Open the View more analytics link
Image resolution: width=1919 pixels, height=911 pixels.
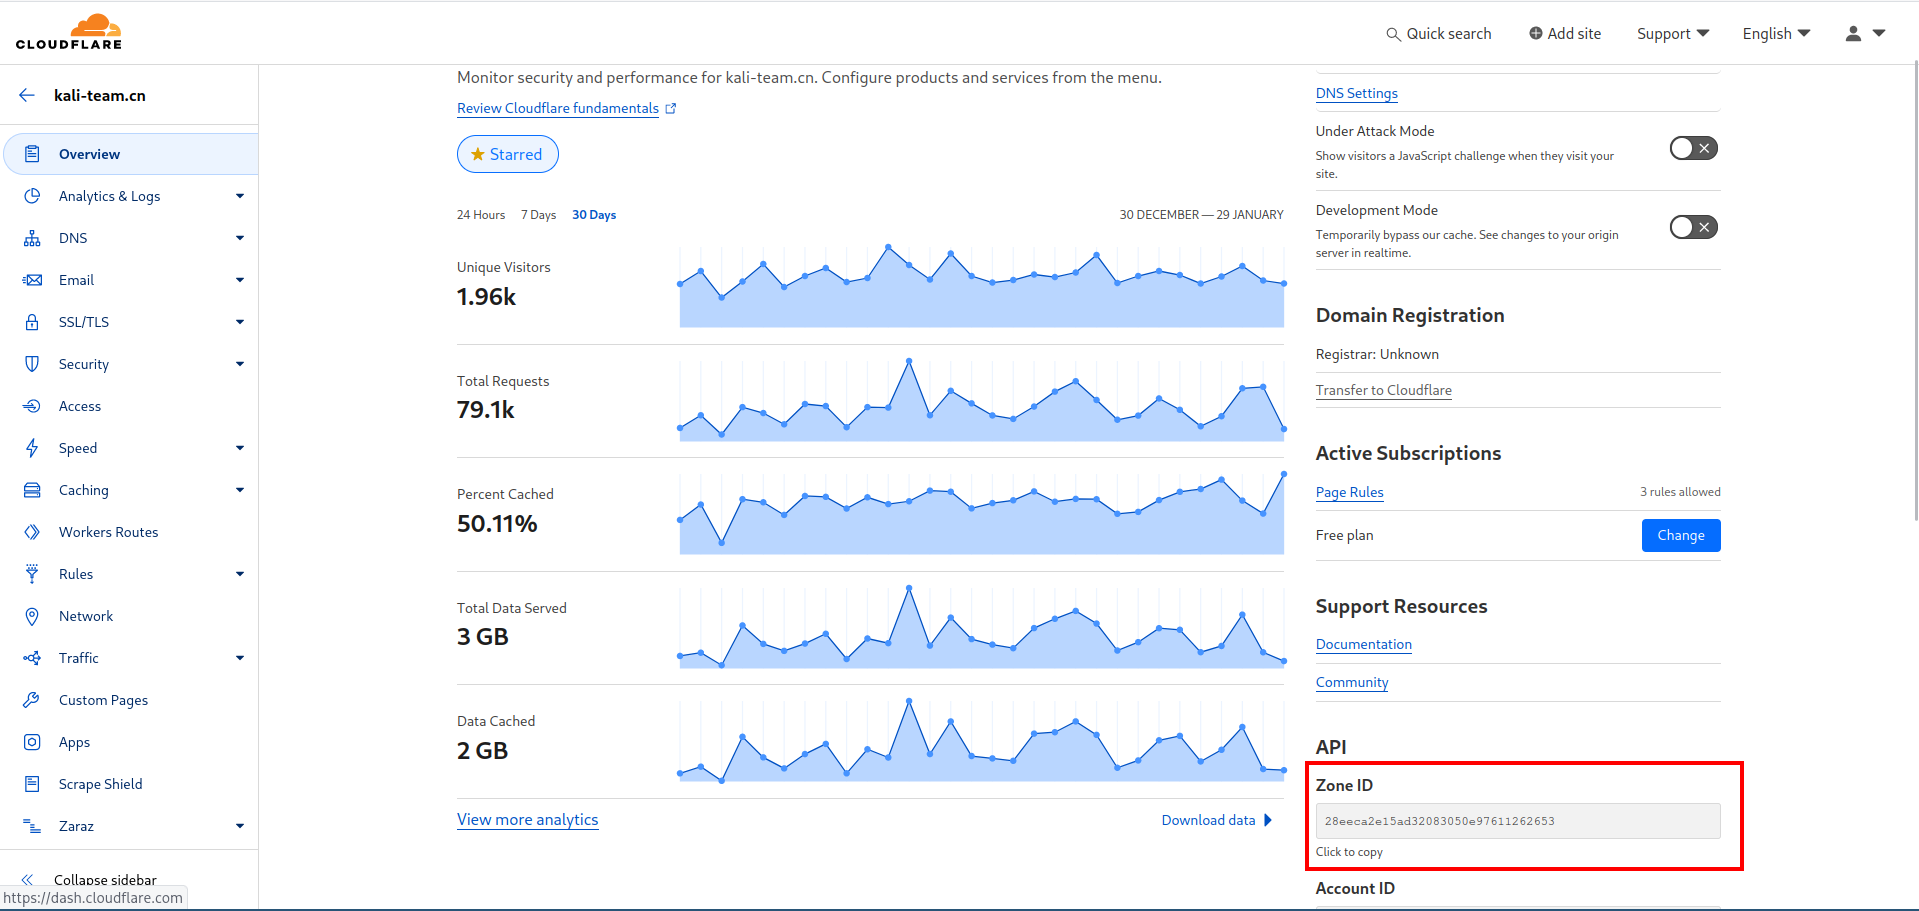(528, 820)
